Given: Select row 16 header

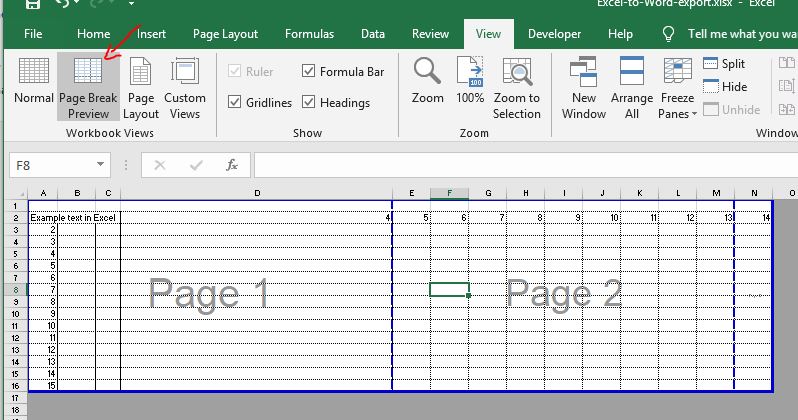Looking at the screenshot, I should [x=16, y=385].
